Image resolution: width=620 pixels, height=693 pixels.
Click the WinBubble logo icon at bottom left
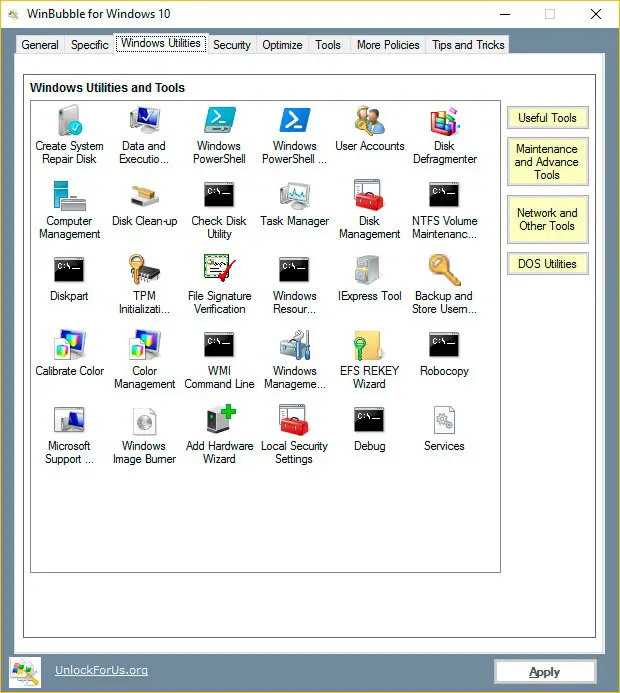coord(25,672)
